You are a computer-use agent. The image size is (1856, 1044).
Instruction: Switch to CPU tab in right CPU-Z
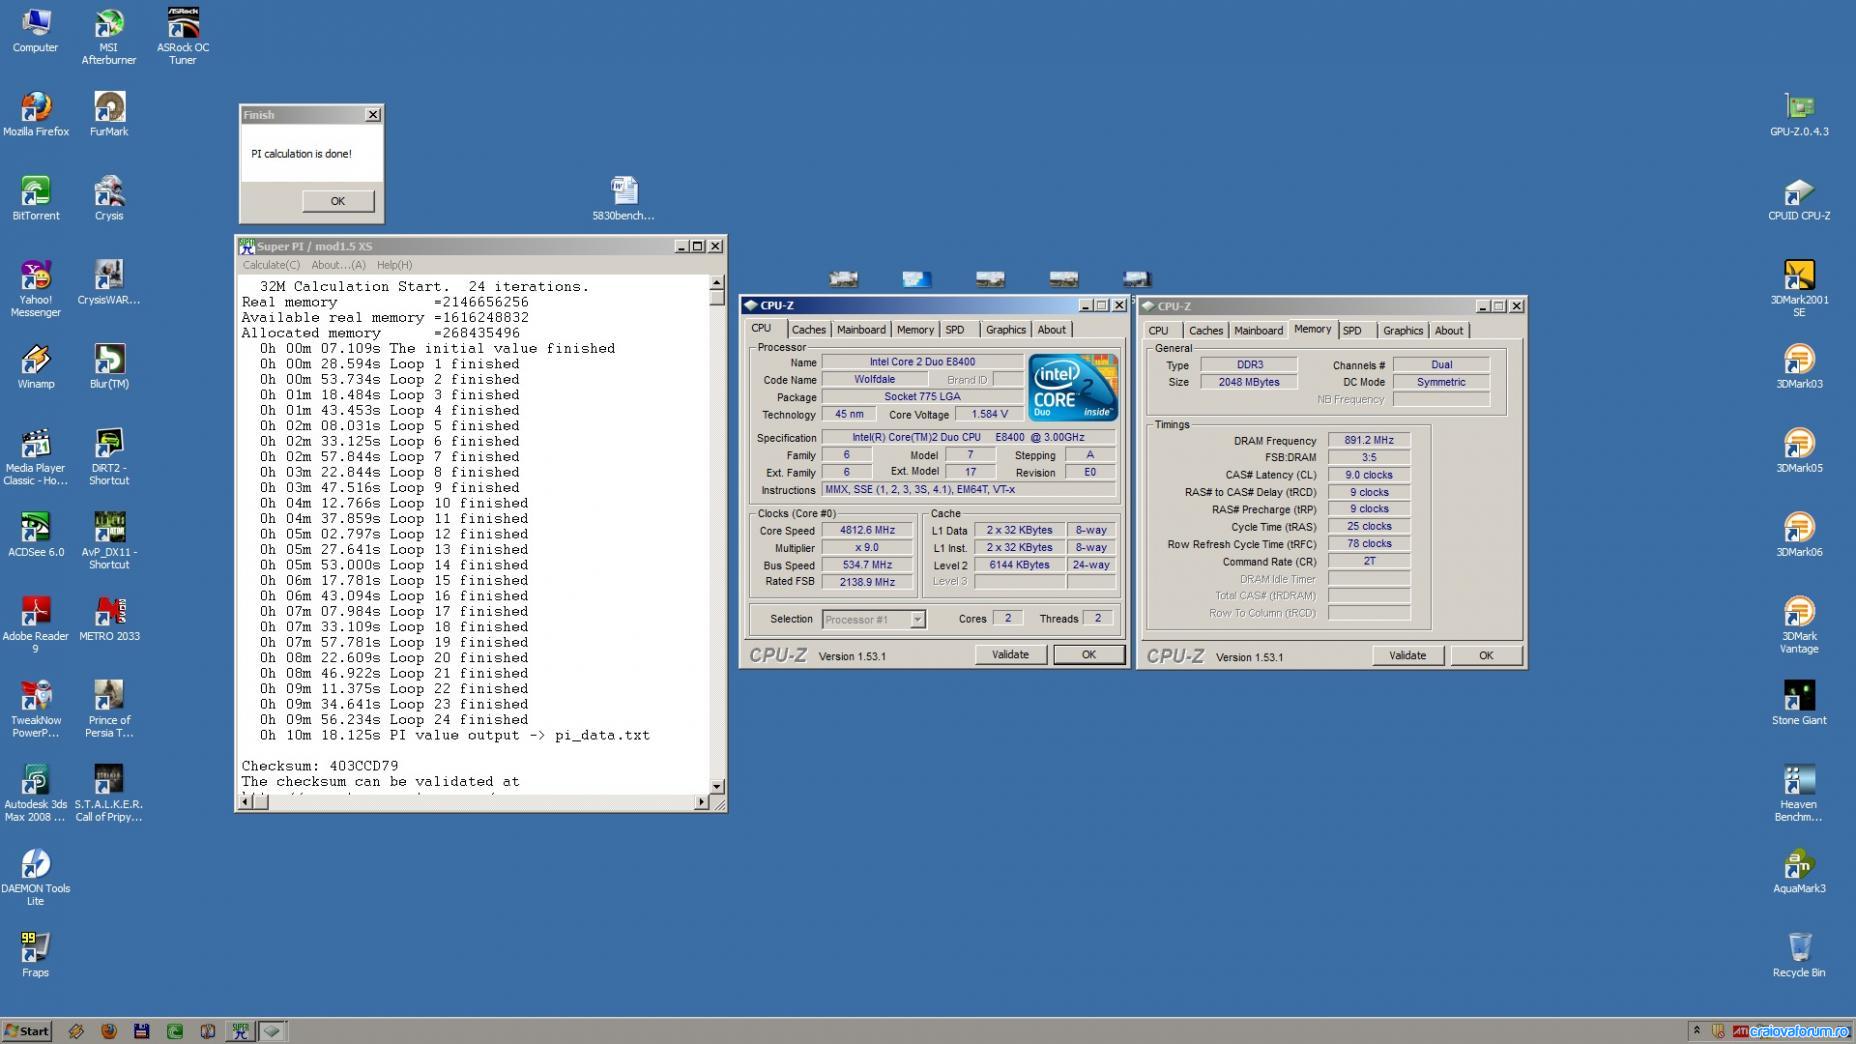click(1158, 331)
